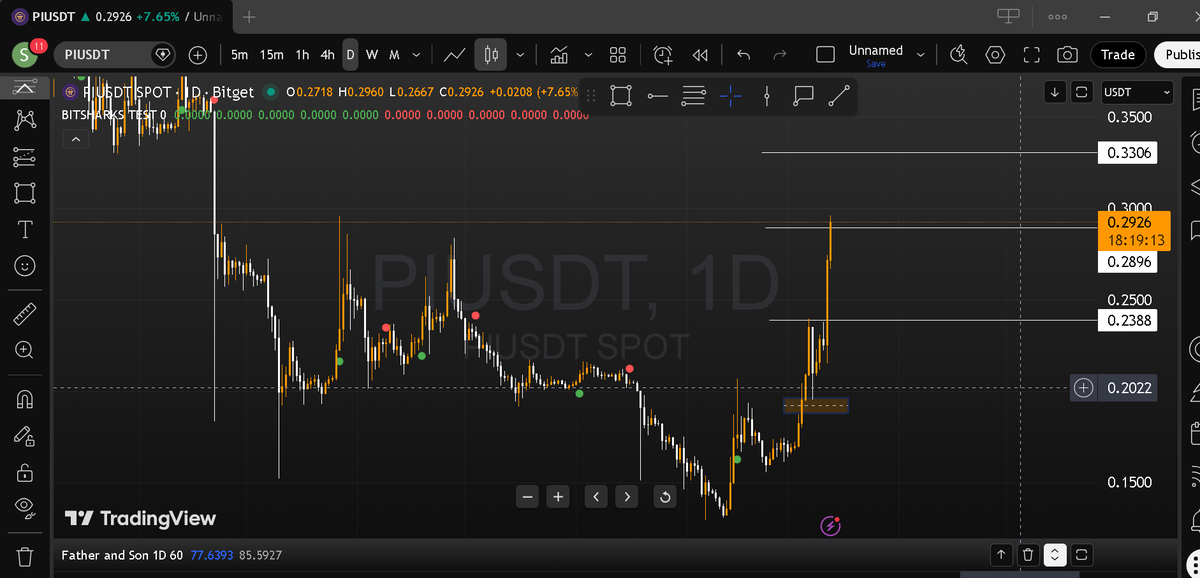The width and height of the screenshot is (1200, 578).
Task: Delete drawings with the trash icon in left sidebar
Action: pos(25,556)
